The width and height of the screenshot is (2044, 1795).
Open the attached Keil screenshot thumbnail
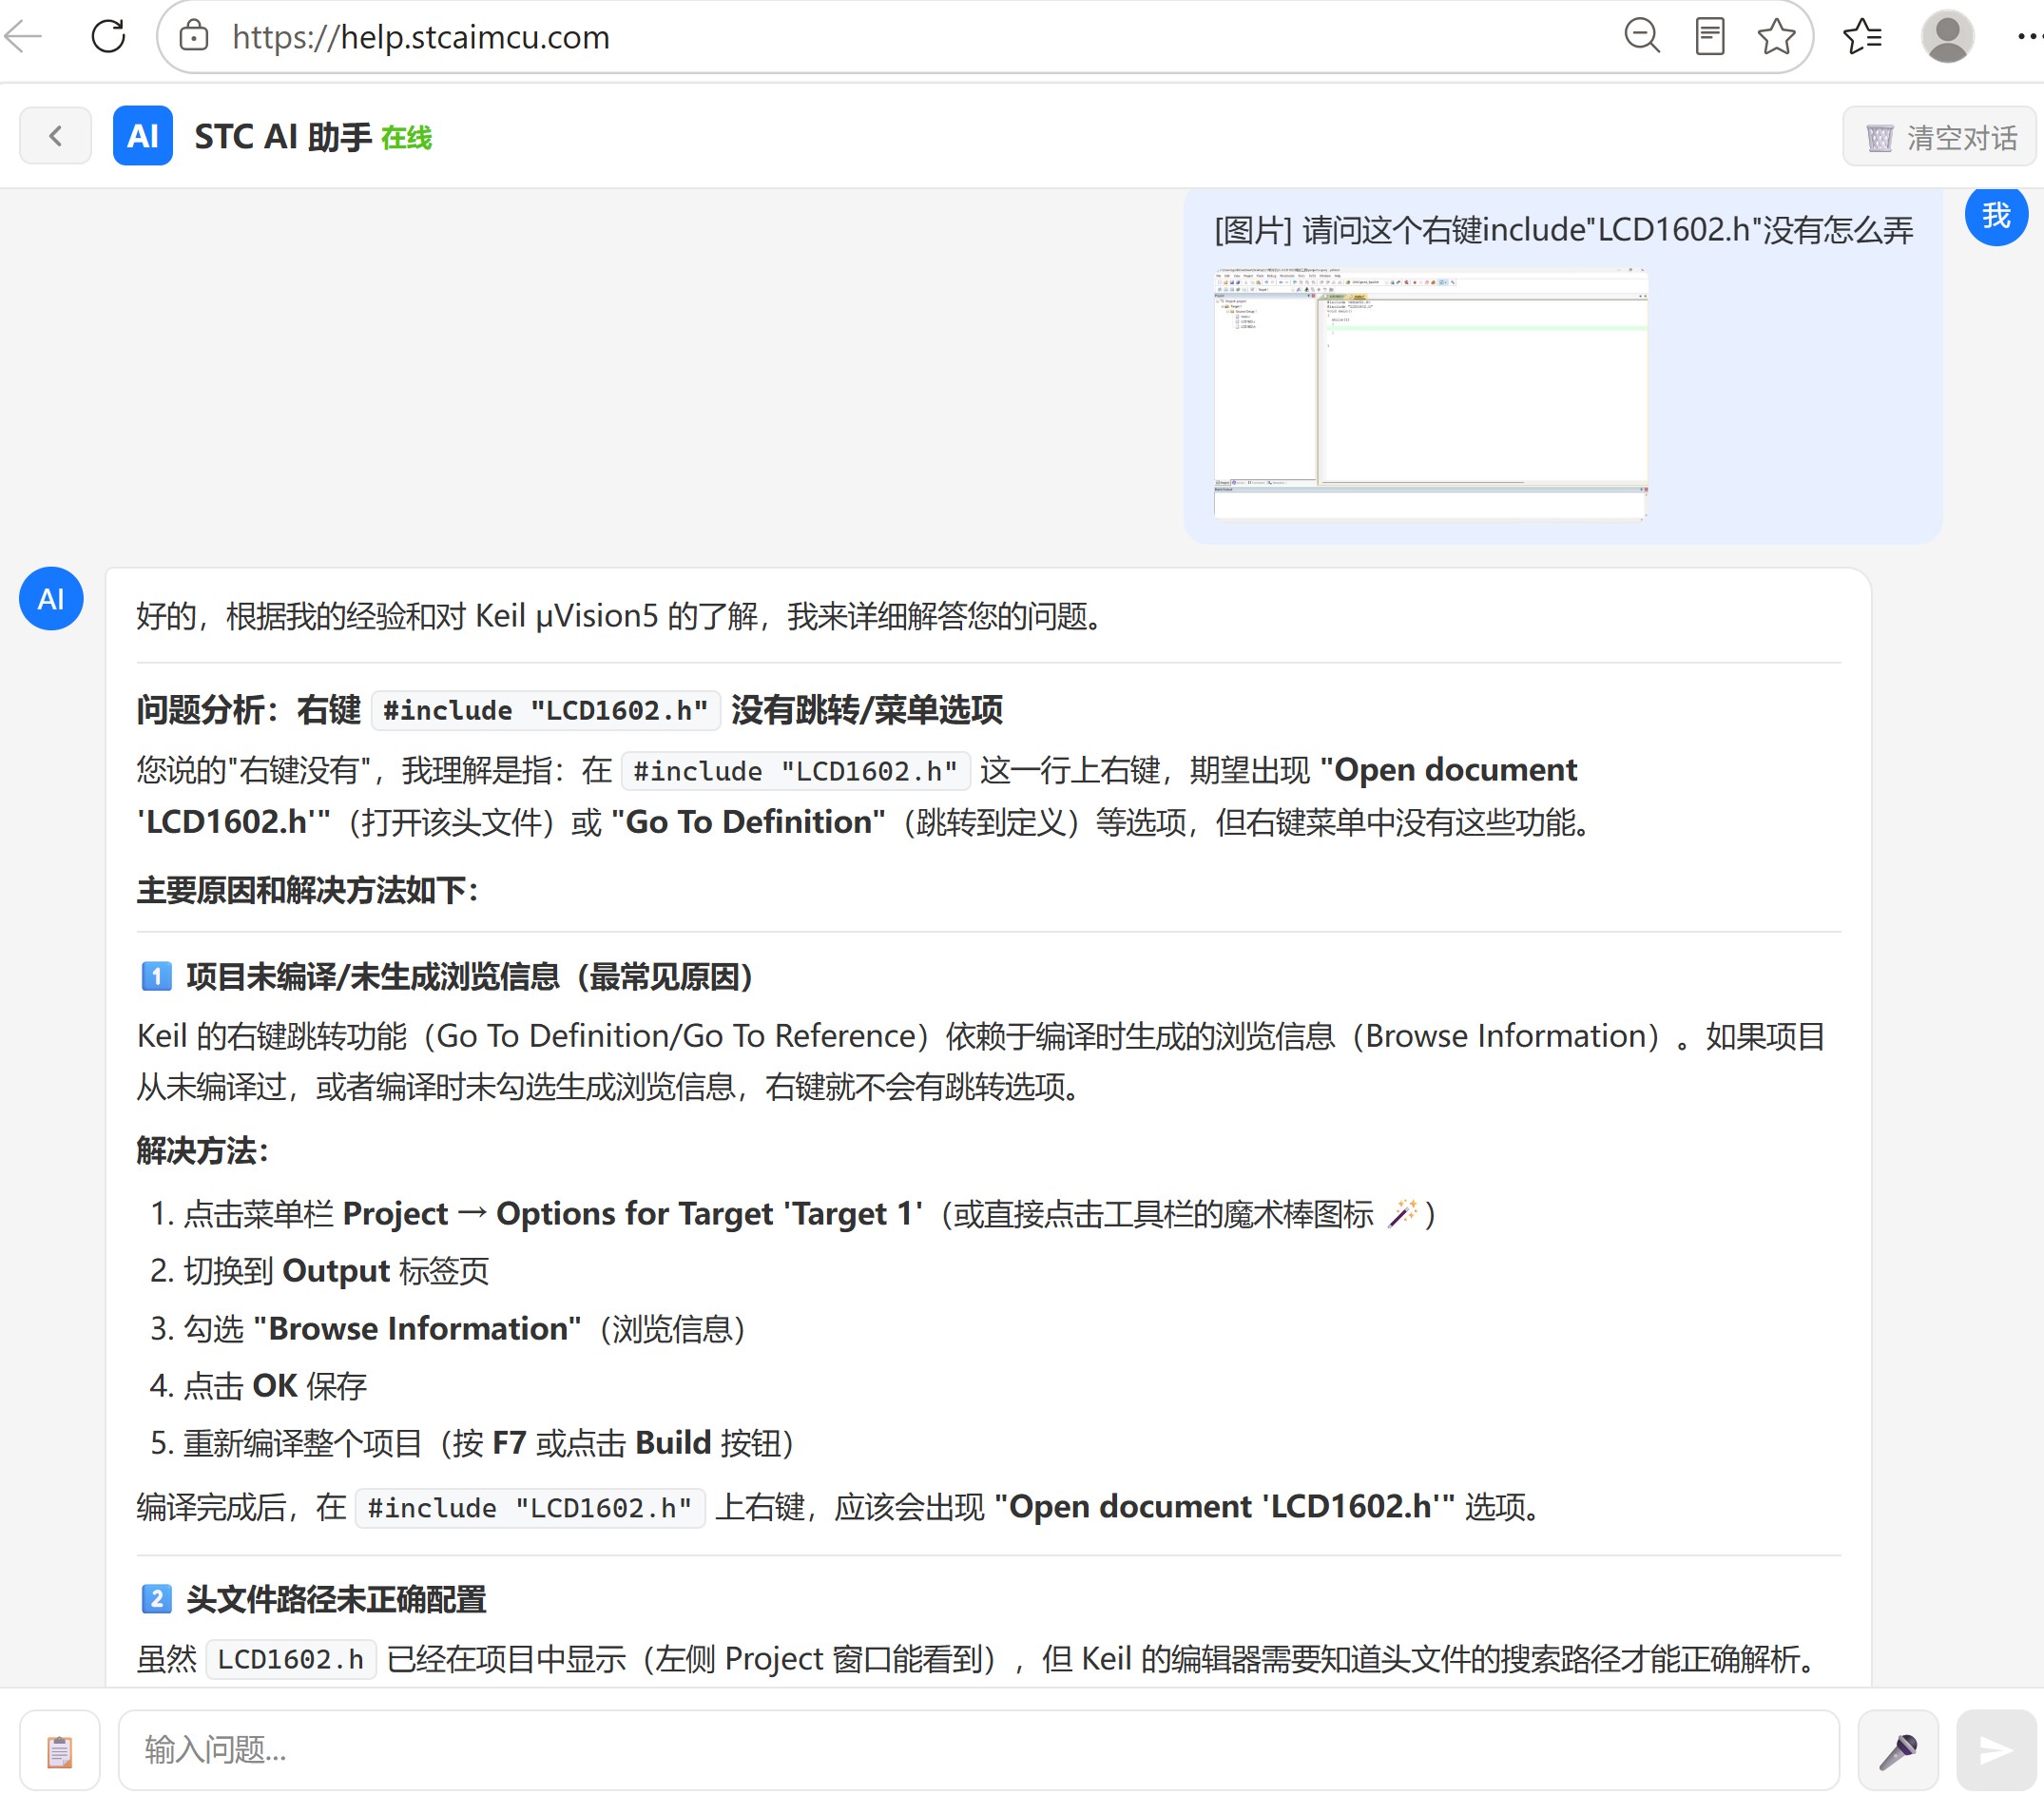point(1430,393)
